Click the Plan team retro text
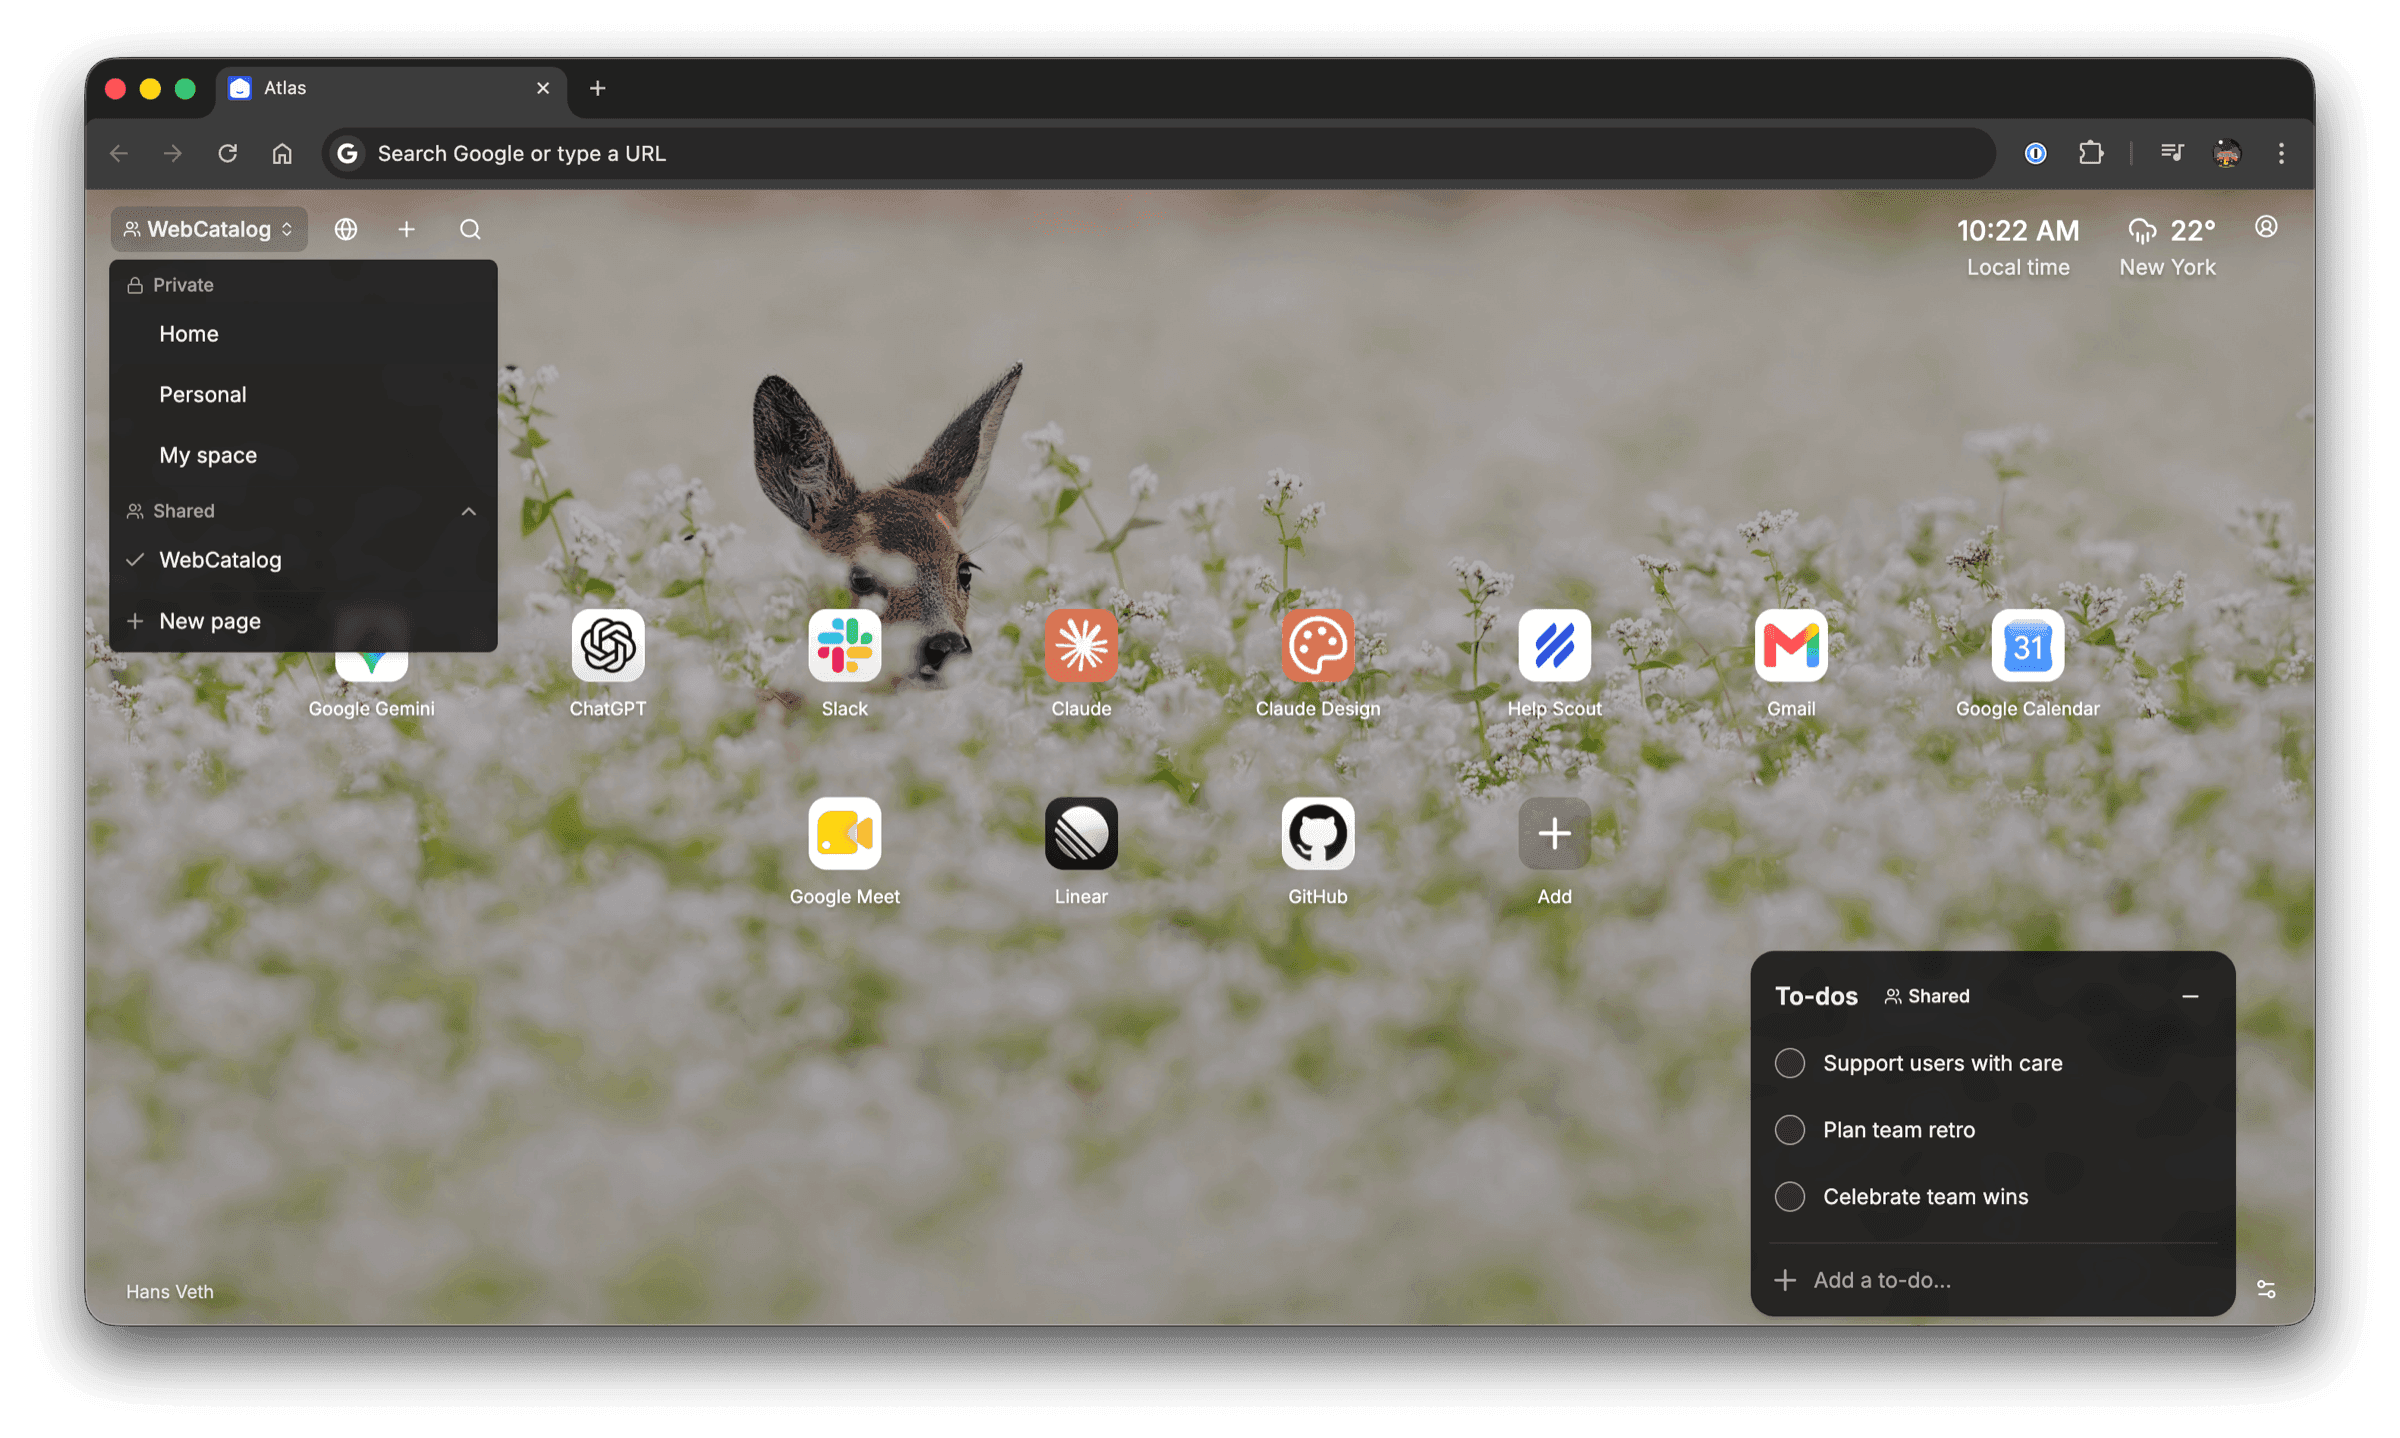Screen dimensions: 2400x1438 click(1898, 1129)
